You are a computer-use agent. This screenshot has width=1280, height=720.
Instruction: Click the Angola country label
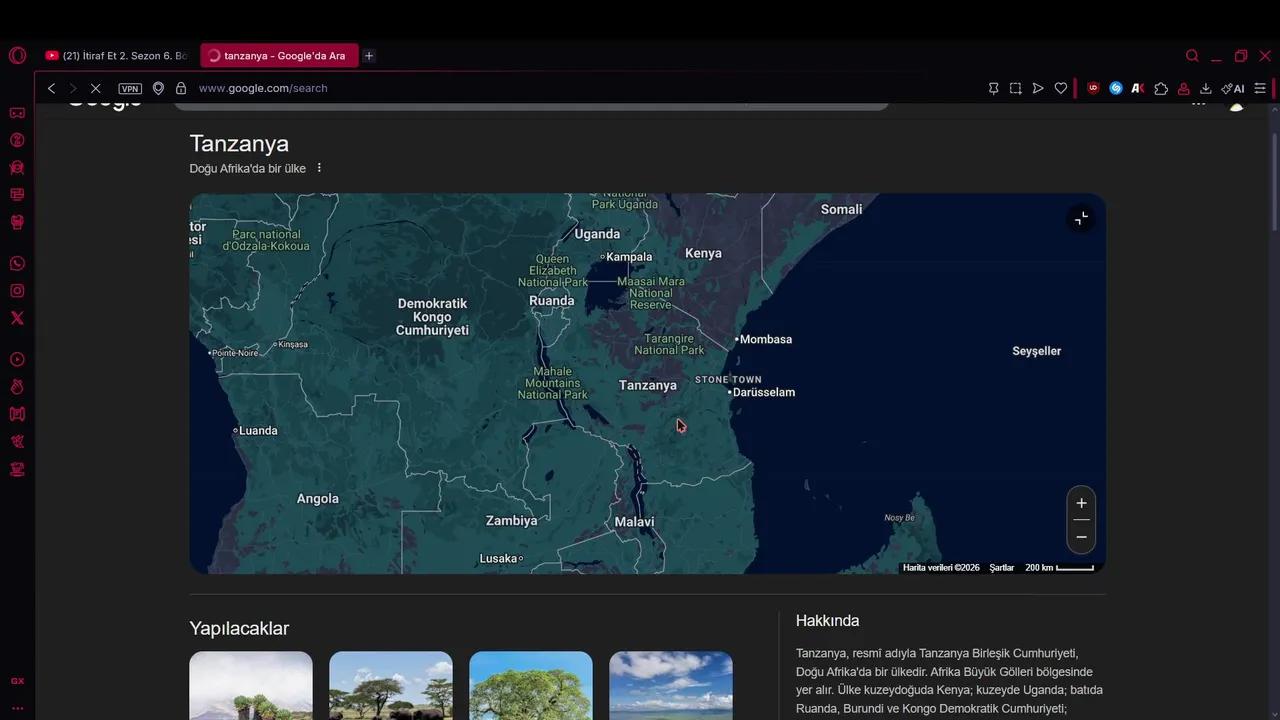click(x=318, y=499)
